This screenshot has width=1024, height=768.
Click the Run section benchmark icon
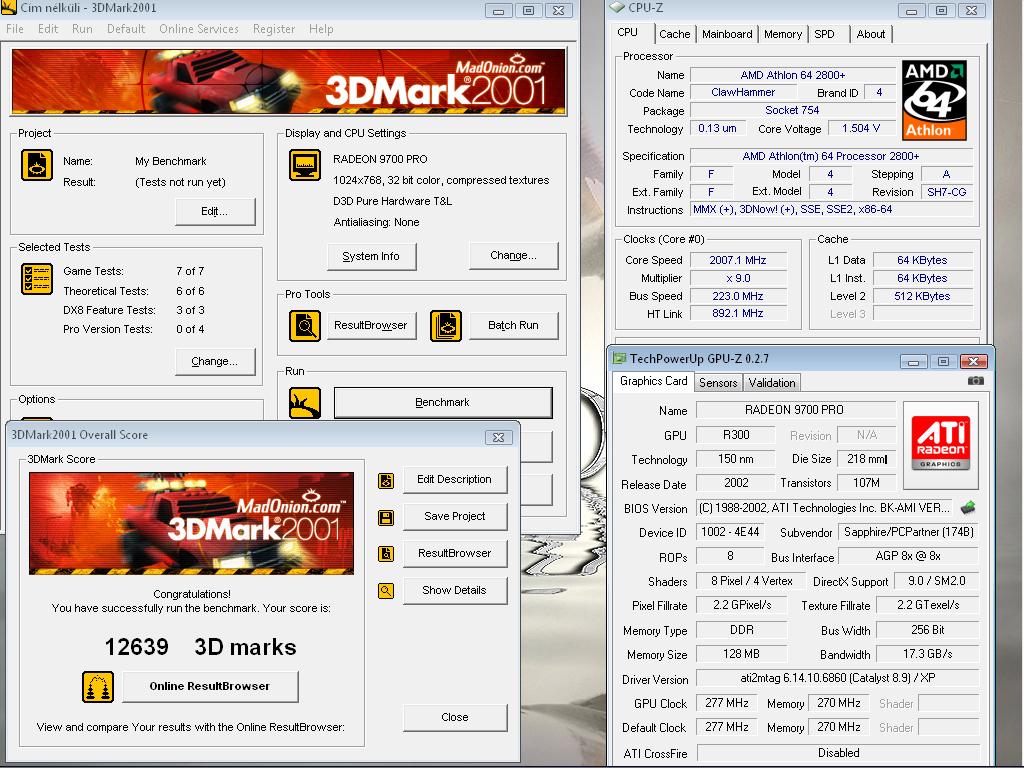305,403
